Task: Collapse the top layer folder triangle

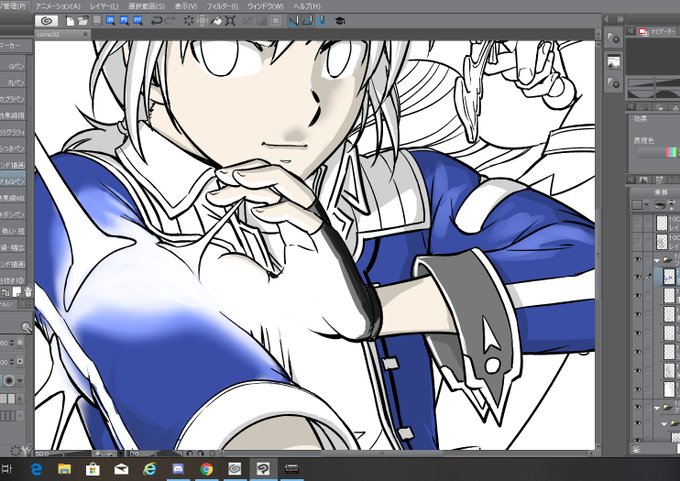Action: (657, 260)
